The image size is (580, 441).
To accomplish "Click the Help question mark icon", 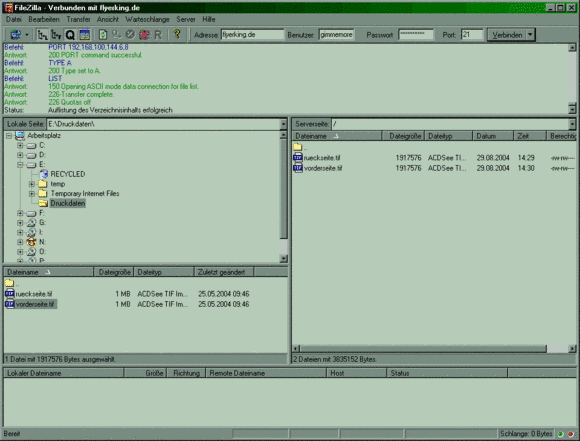I will pyautogui.click(x=177, y=34).
